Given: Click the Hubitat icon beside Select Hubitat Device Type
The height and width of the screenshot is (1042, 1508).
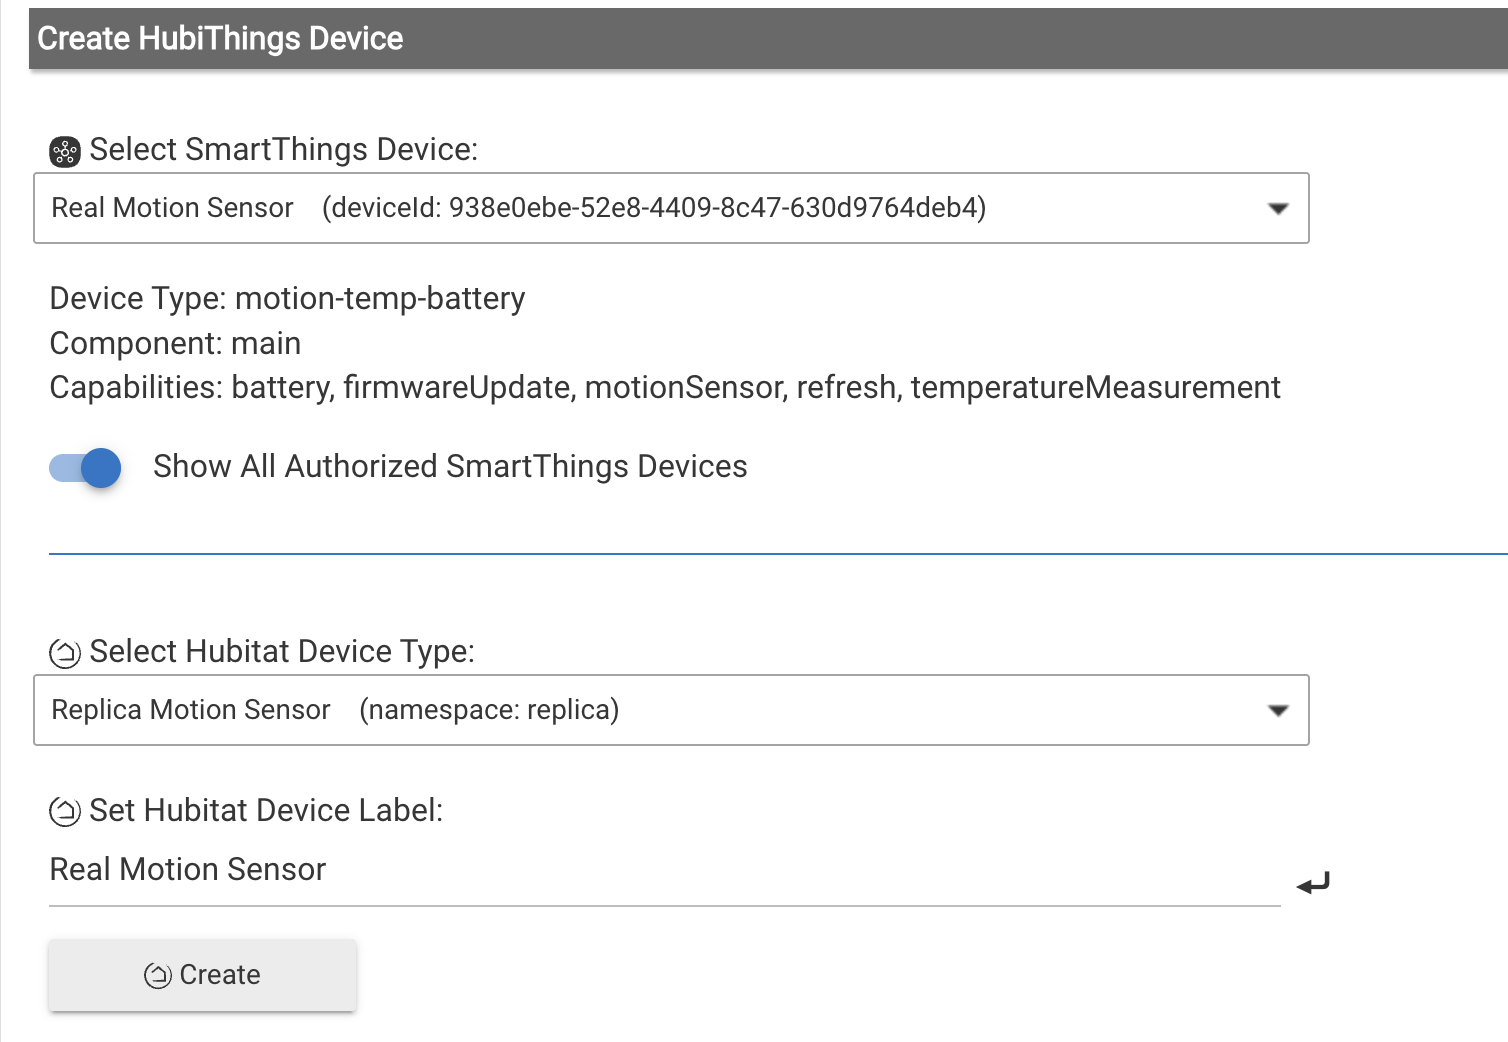Looking at the screenshot, I should 65,654.
